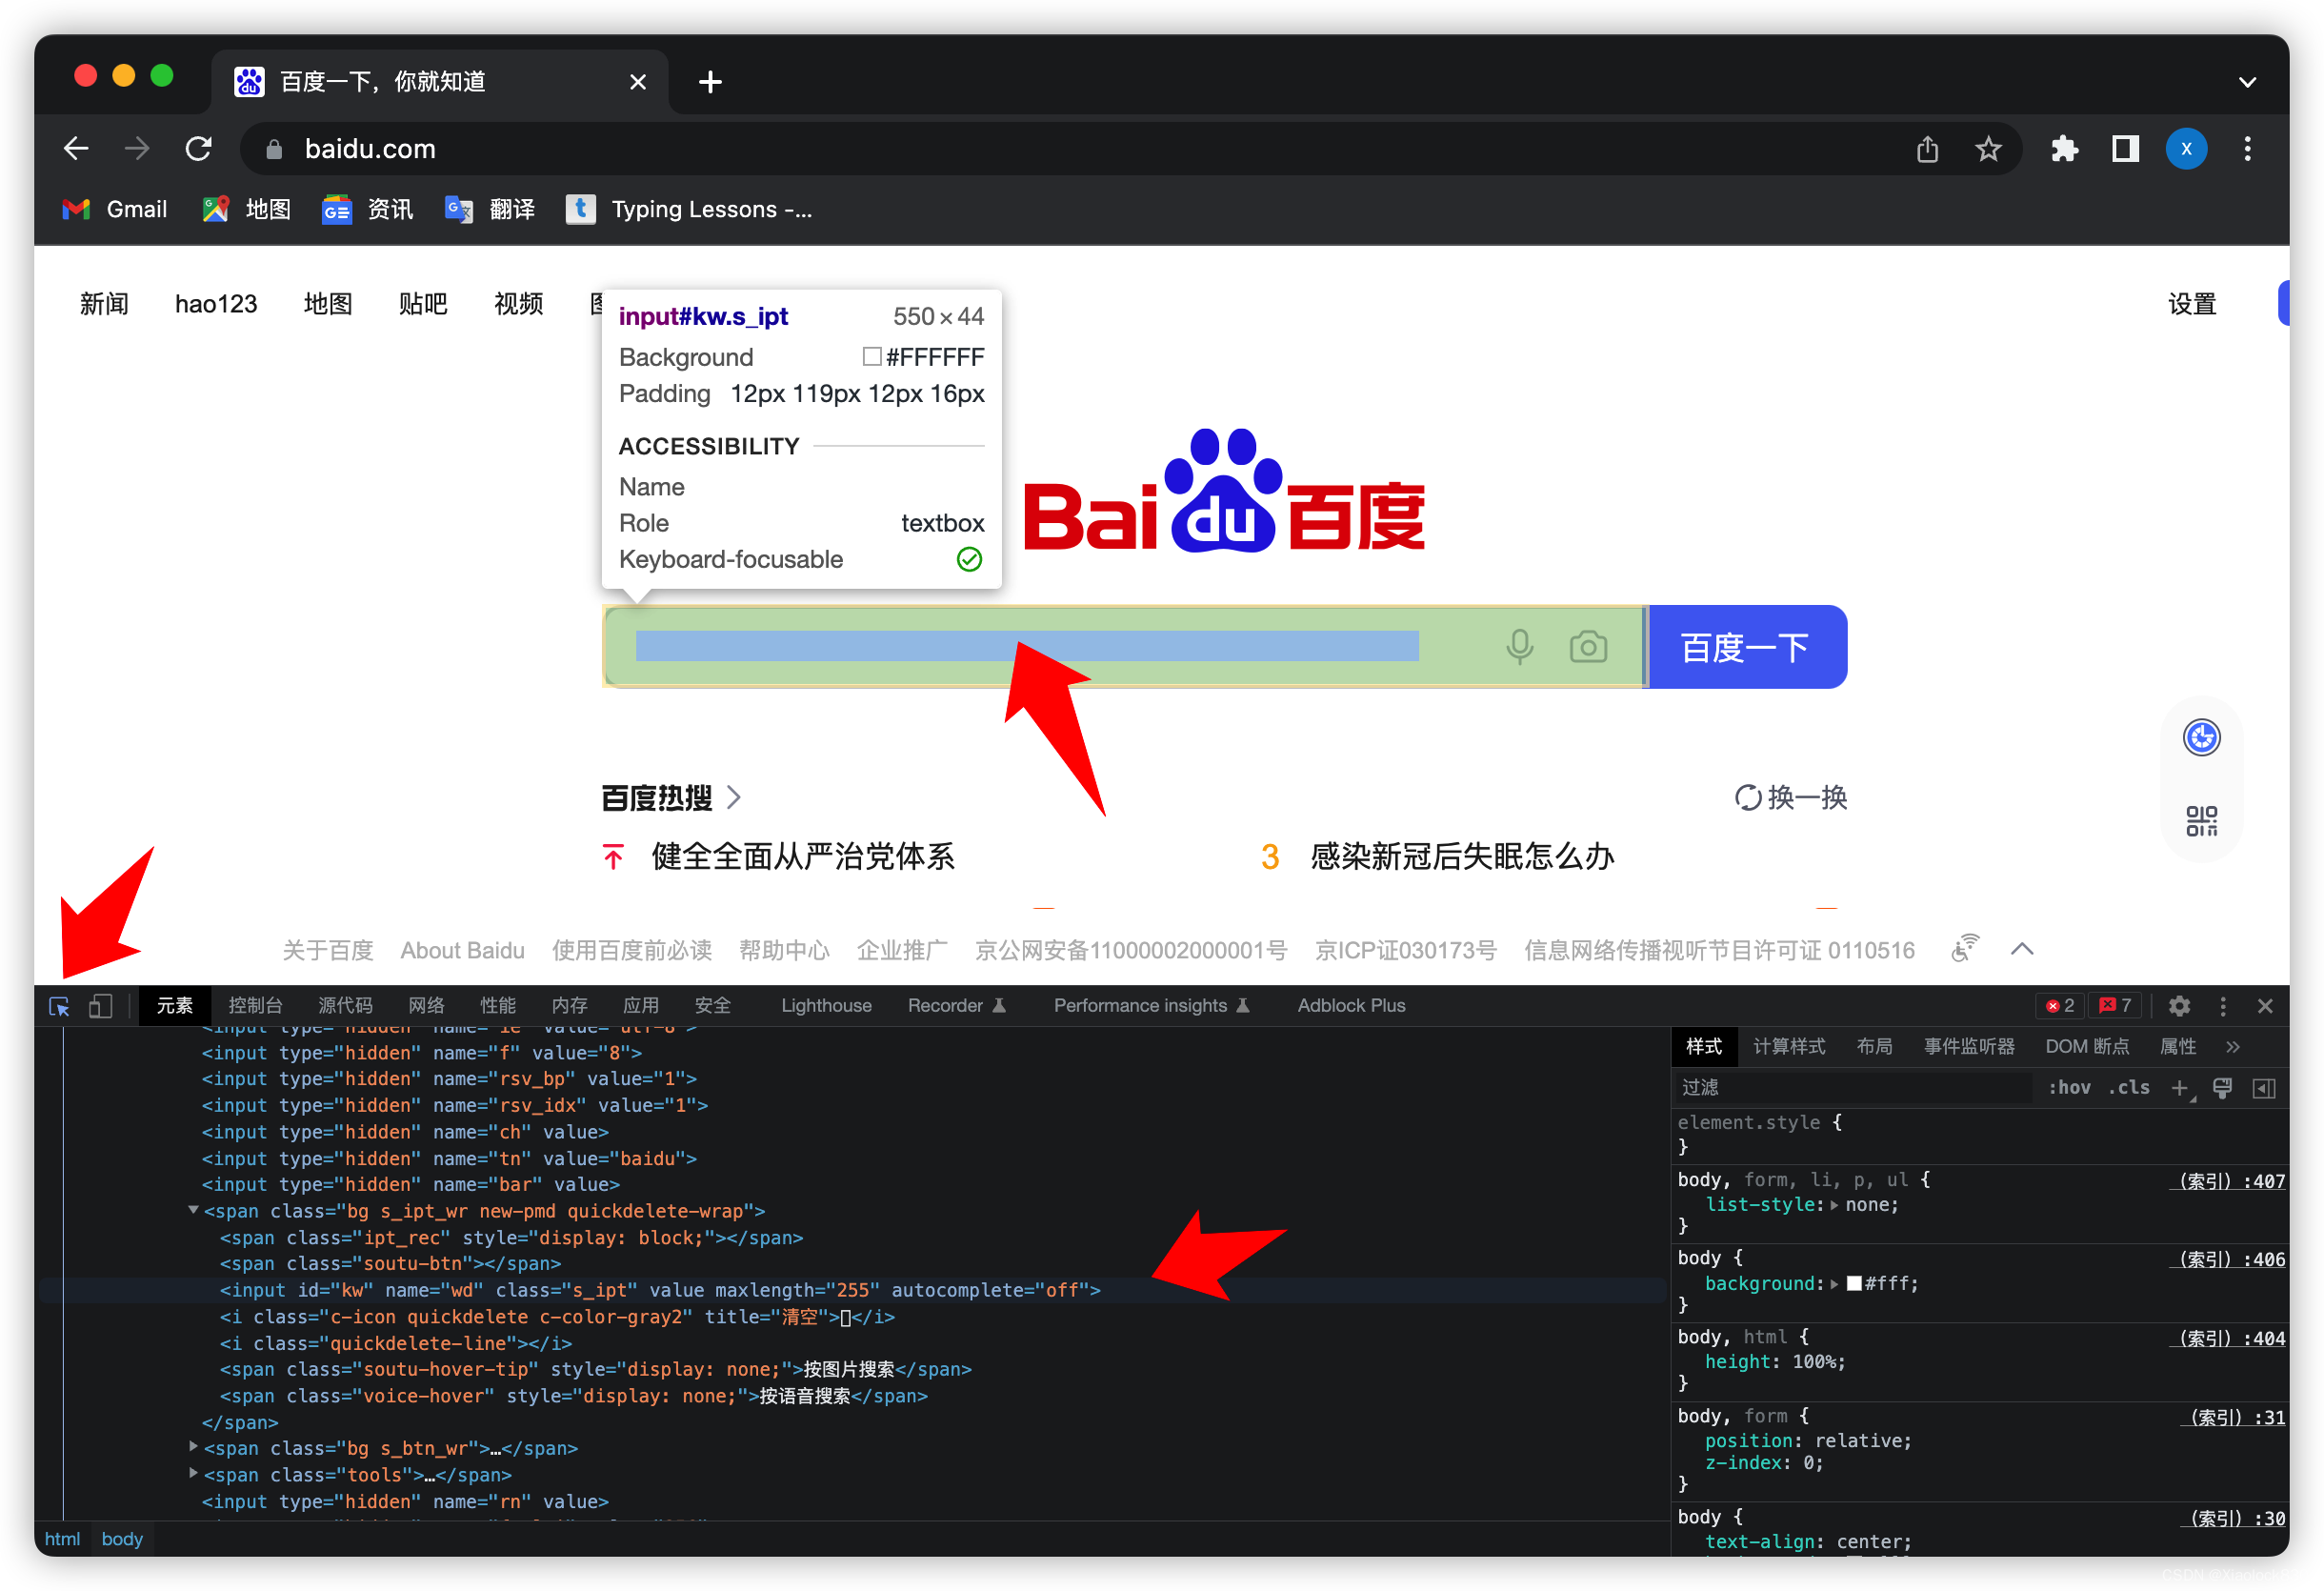
Task: Open the profile avatar X
Action: [2186, 149]
